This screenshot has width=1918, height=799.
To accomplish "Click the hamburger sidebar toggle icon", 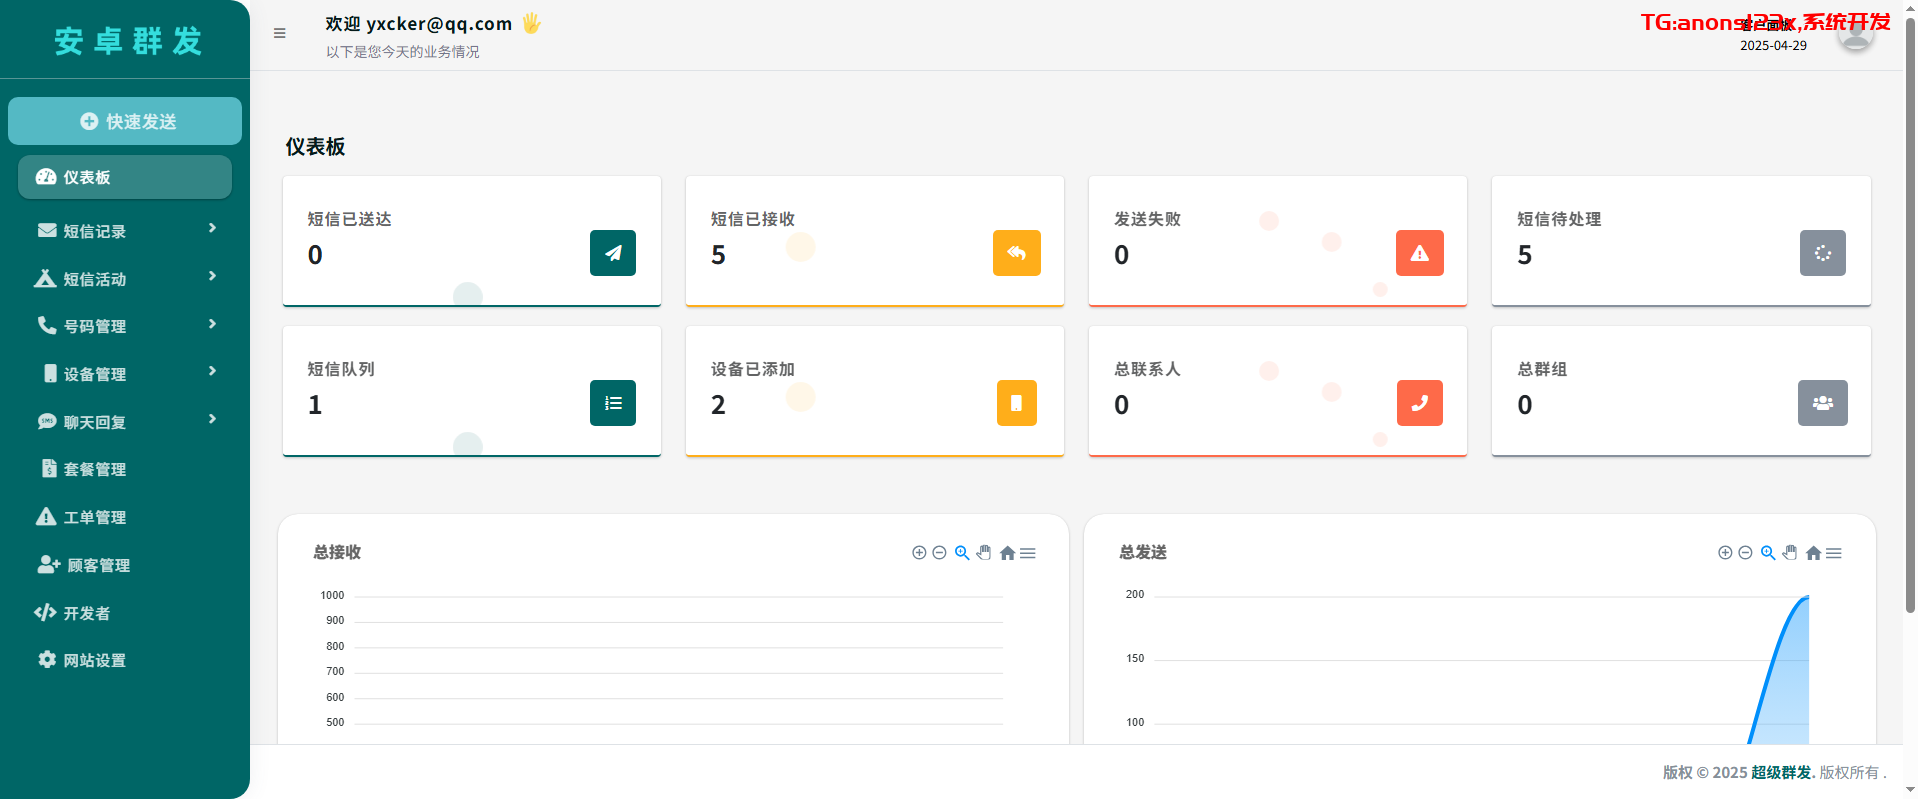I will pyautogui.click(x=280, y=33).
